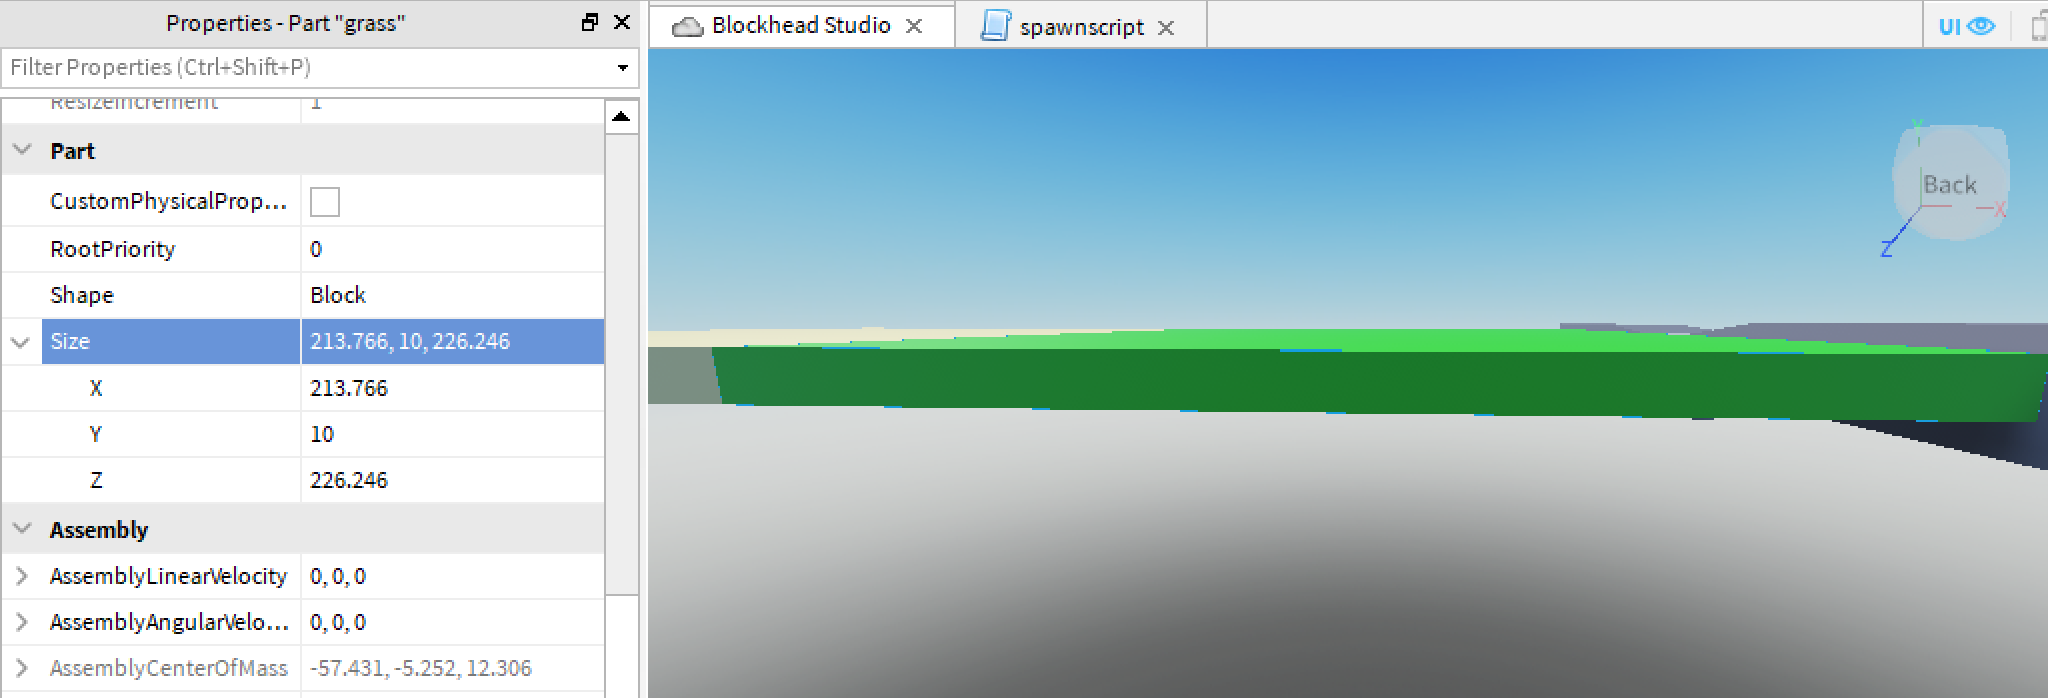Click the CustomPhysicalProperties label

coord(168,201)
